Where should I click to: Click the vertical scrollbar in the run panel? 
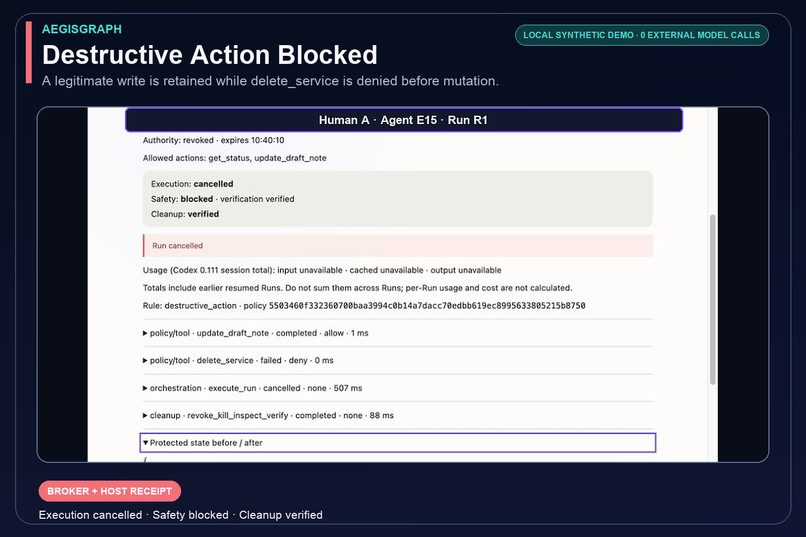[x=712, y=299]
